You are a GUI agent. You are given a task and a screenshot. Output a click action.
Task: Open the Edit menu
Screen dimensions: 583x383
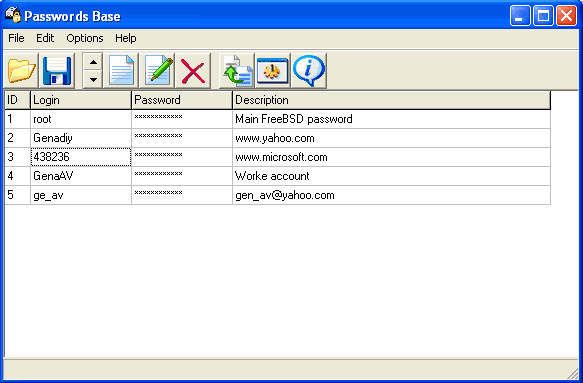pyautogui.click(x=45, y=38)
